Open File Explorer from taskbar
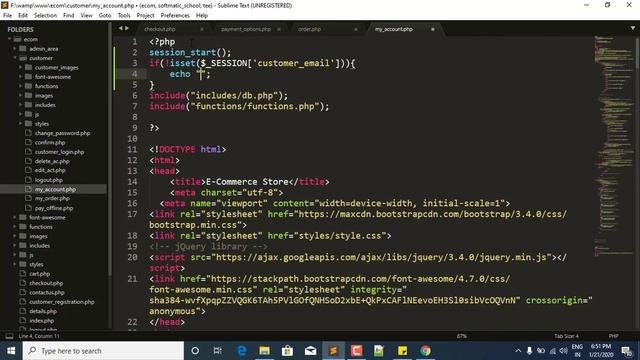Image resolution: width=640 pixels, height=360 pixels. click(264, 351)
